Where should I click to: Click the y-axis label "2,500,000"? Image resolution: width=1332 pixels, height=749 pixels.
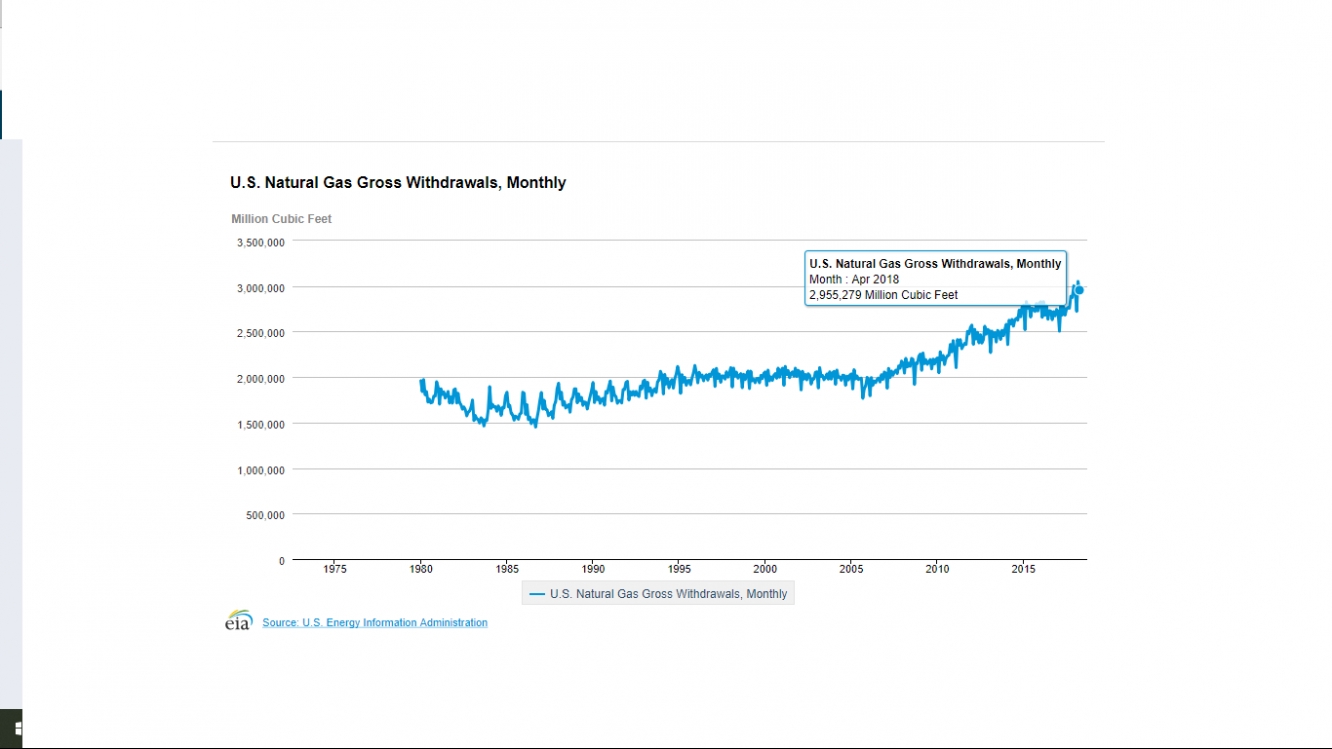coord(261,333)
